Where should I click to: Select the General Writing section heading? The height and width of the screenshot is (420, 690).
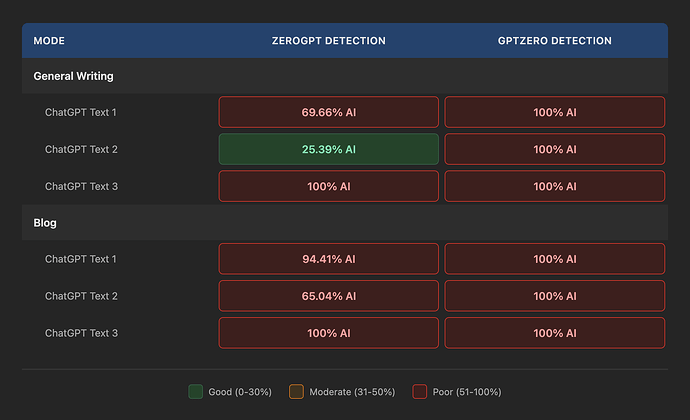click(x=73, y=76)
